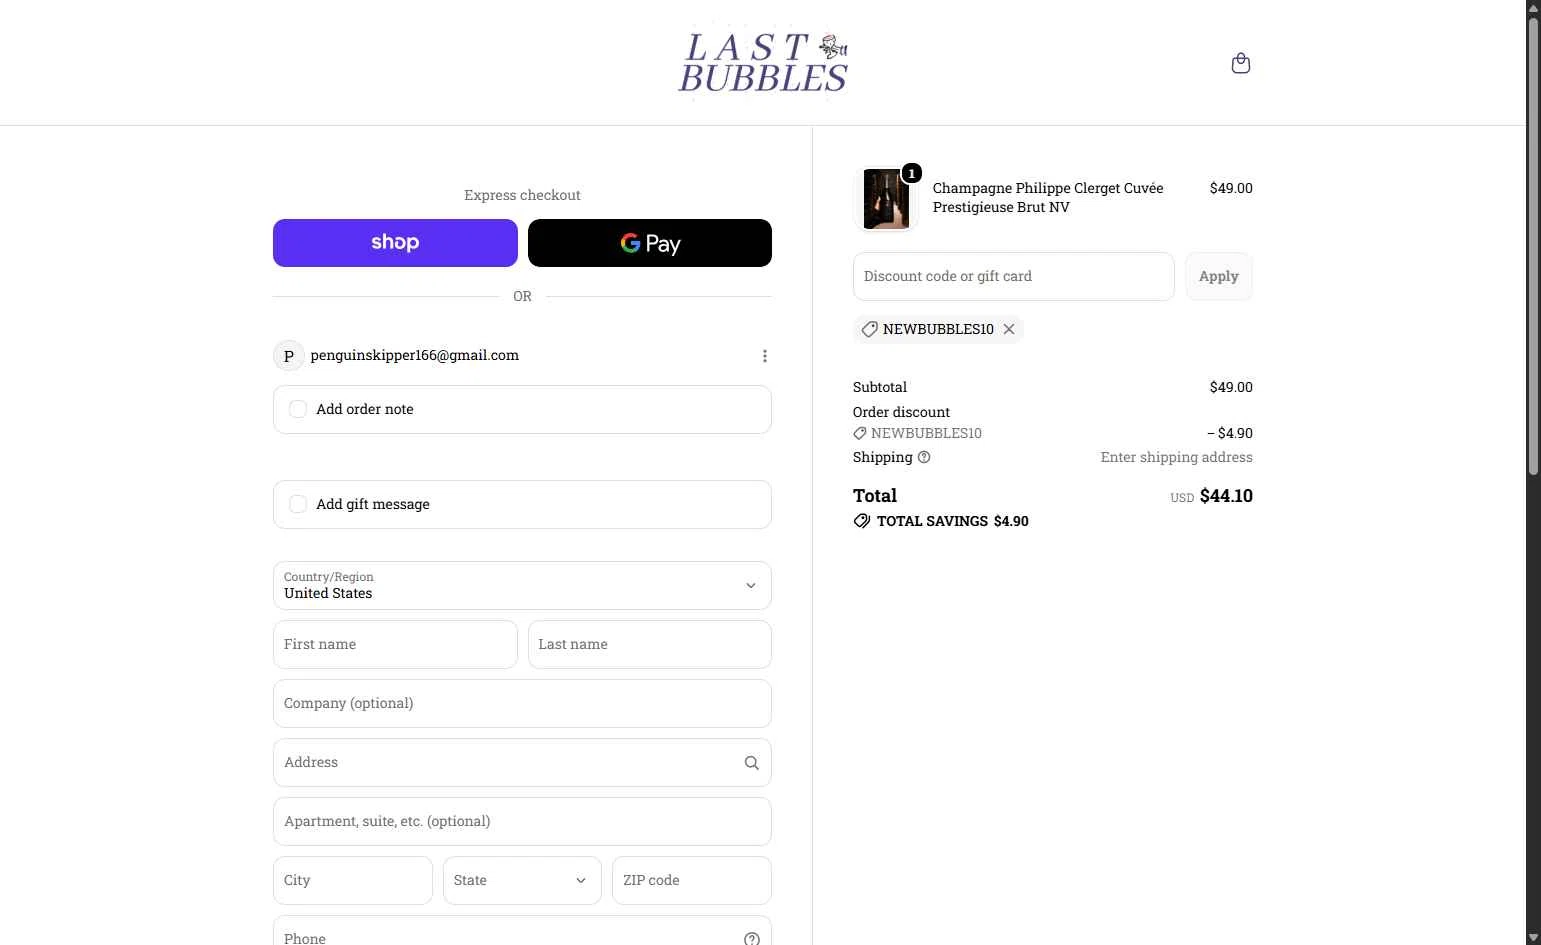This screenshot has height=945, width=1541.
Task: Open the State dropdown
Action: point(522,880)
